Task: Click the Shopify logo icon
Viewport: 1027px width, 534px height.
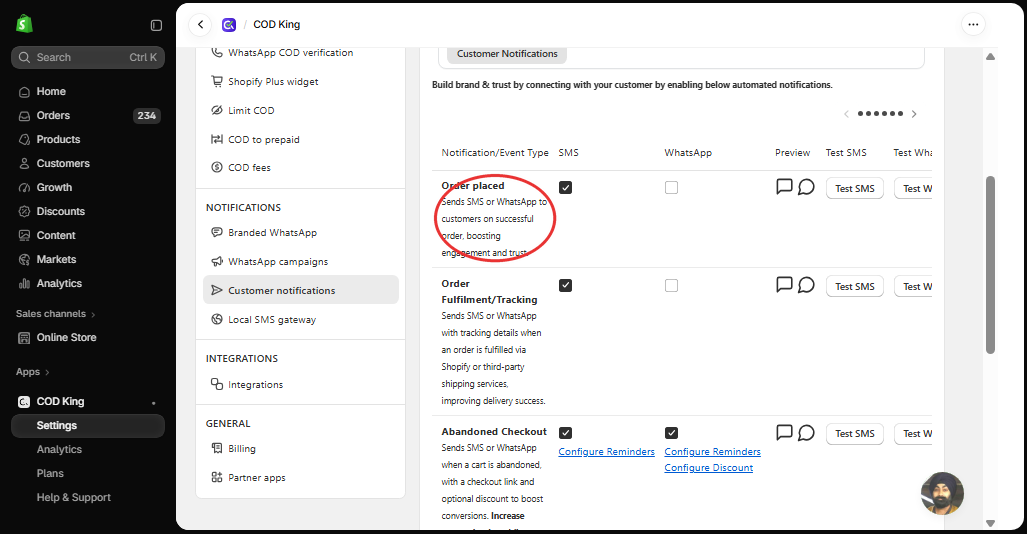Action: pos(24,24)
